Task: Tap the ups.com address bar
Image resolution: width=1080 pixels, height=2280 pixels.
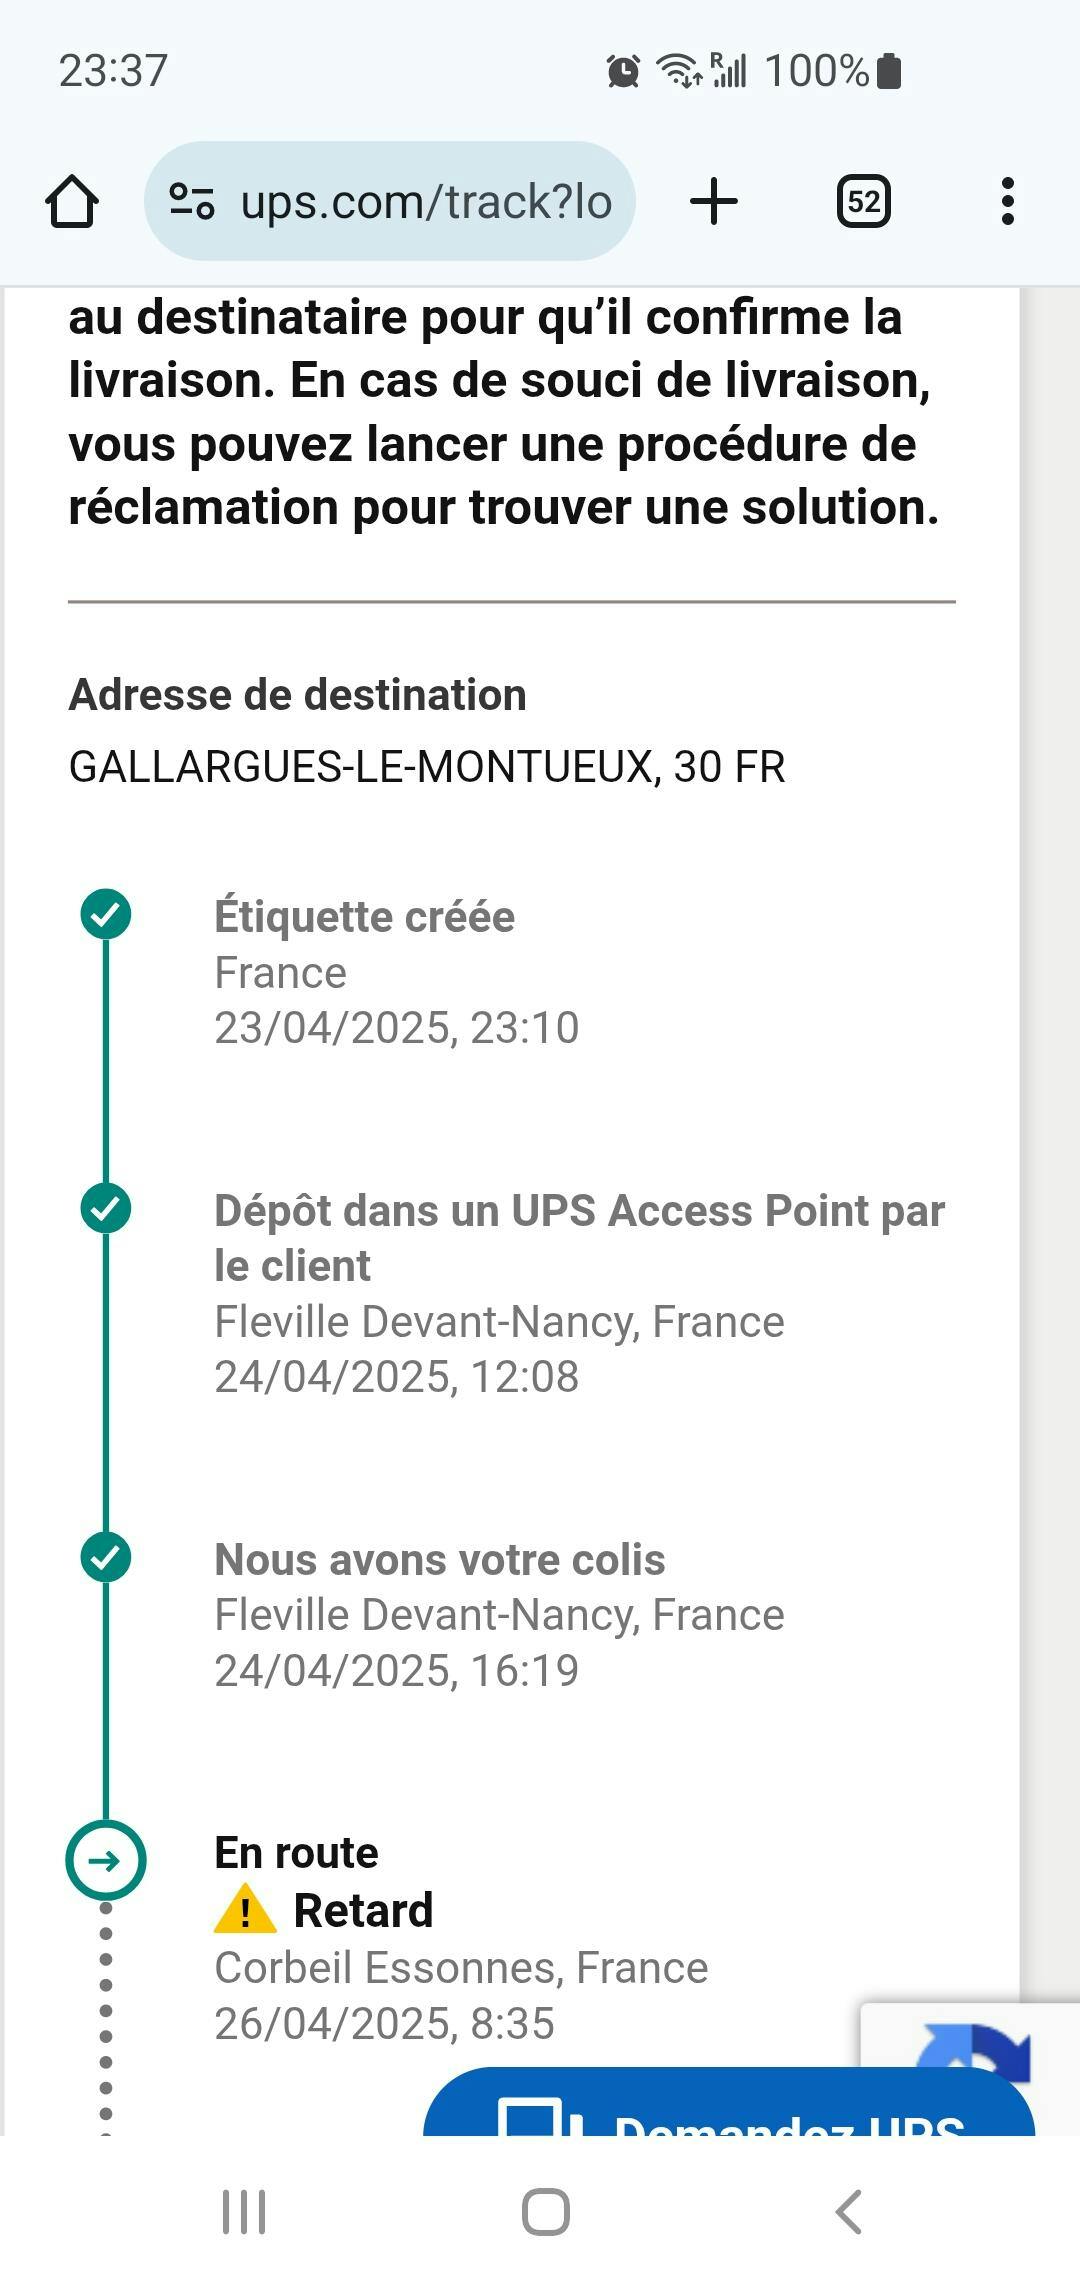Action: [425, 202]
